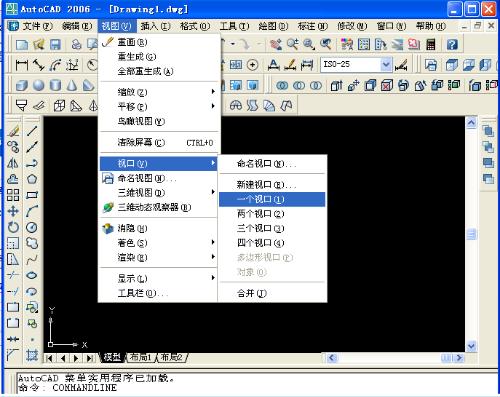This screenshot has width=500, height=397.
Task: Choose 消隐(H) menu entry
Action: (x=160, y=228)
